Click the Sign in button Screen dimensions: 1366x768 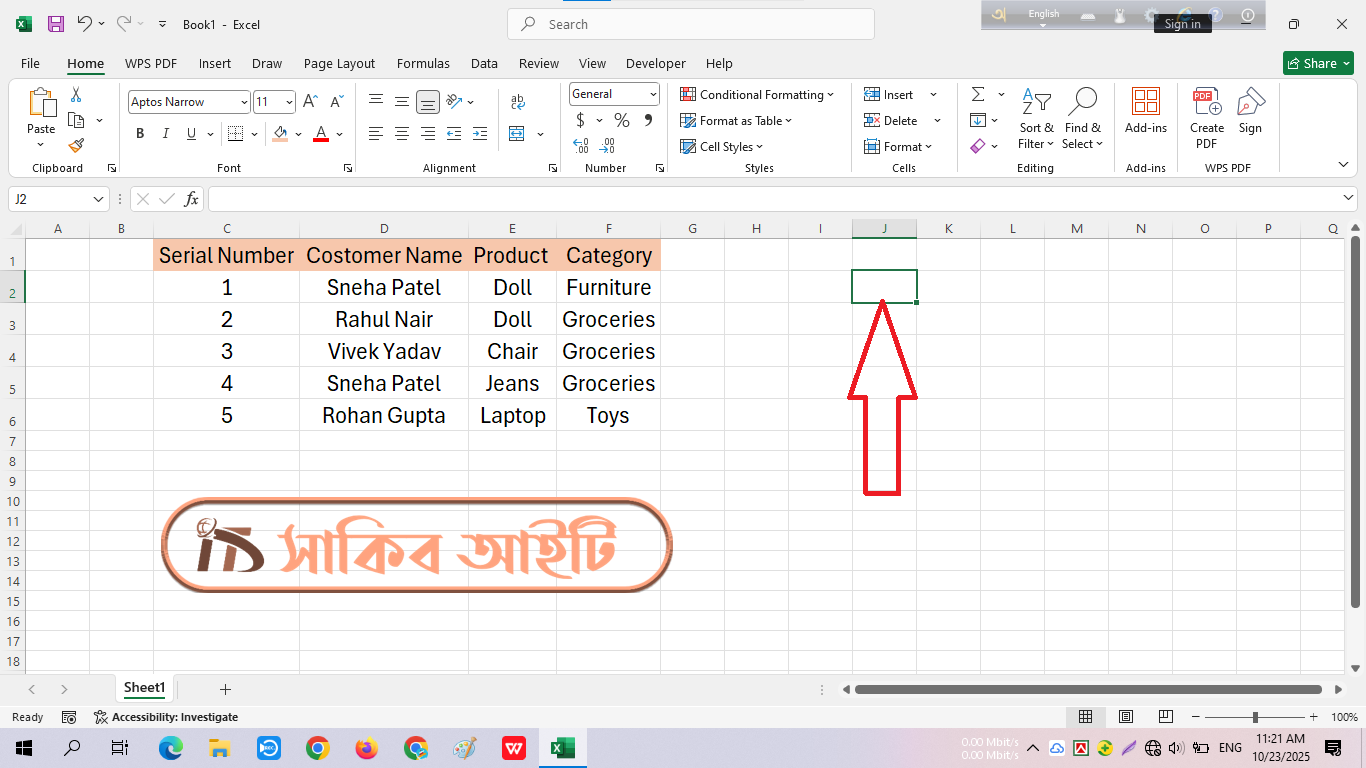coord(1182,24)
